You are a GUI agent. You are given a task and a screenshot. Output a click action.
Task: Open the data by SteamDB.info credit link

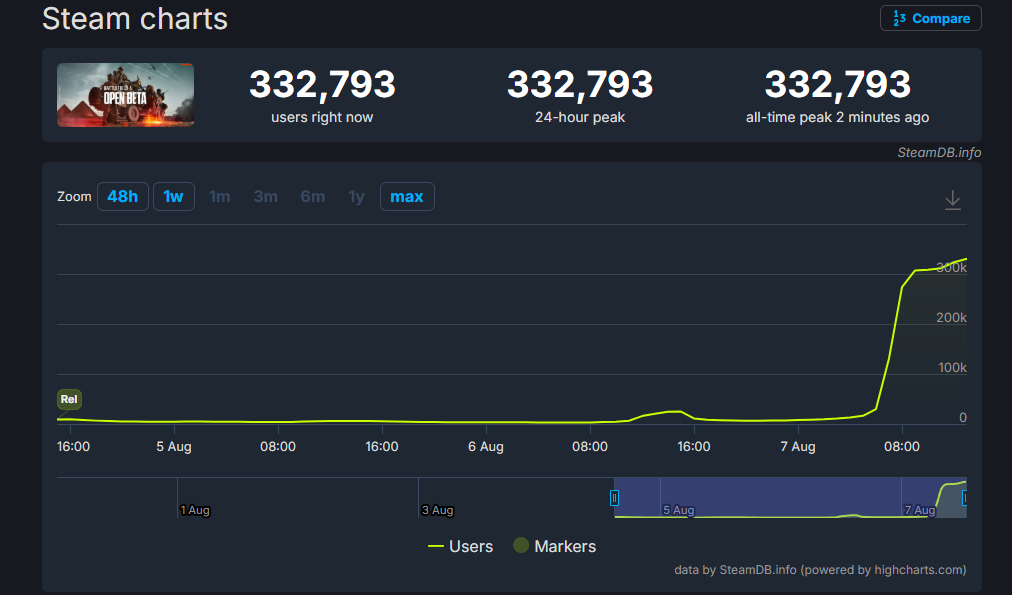click(x=736, y=570)
